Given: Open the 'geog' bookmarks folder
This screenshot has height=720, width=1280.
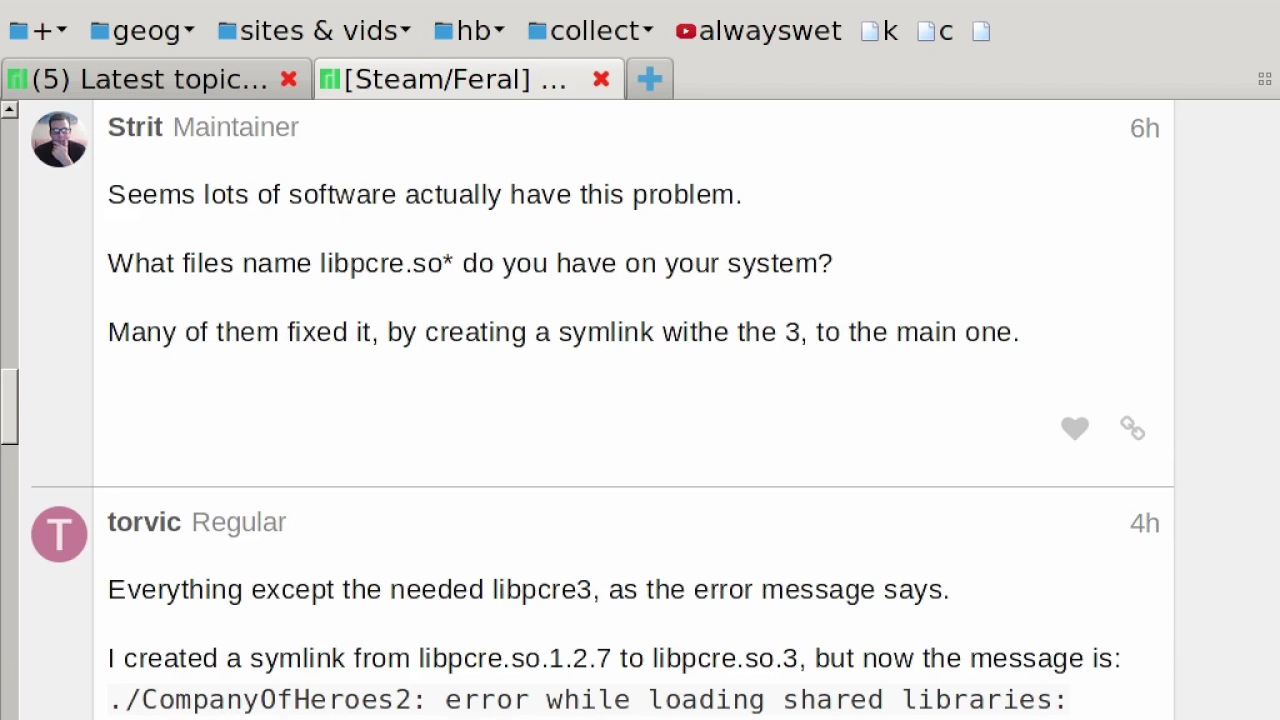Looking at the screenshot, I should (x=142, y=31).
